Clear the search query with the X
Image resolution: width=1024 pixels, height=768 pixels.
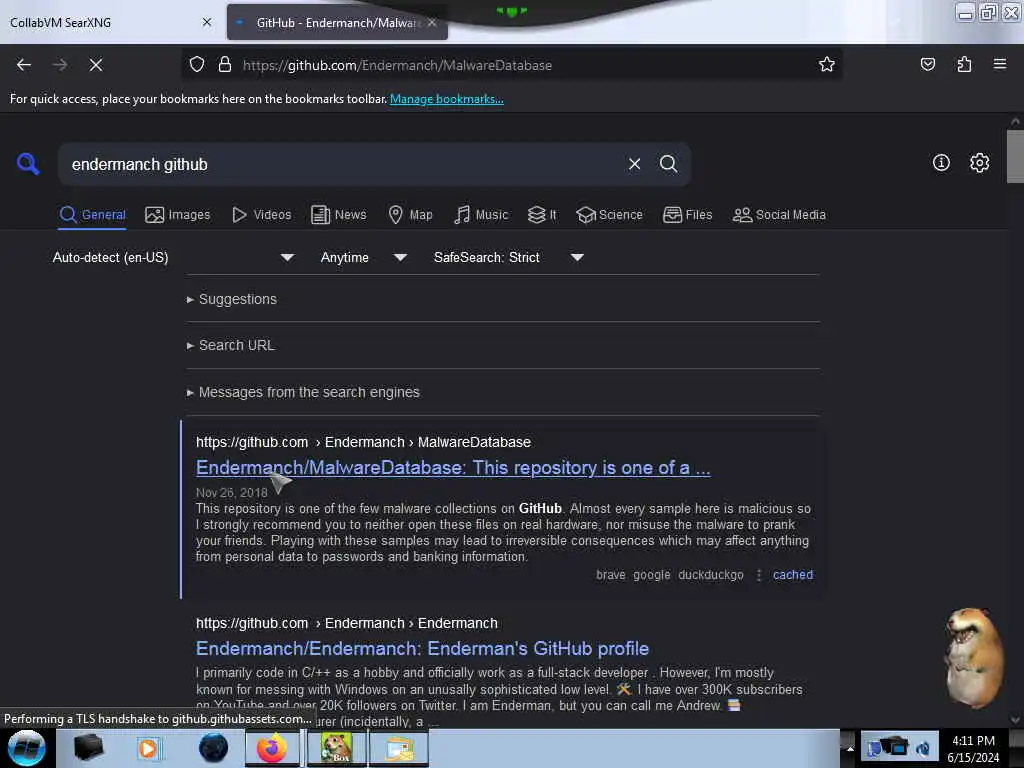click(634, 164)
